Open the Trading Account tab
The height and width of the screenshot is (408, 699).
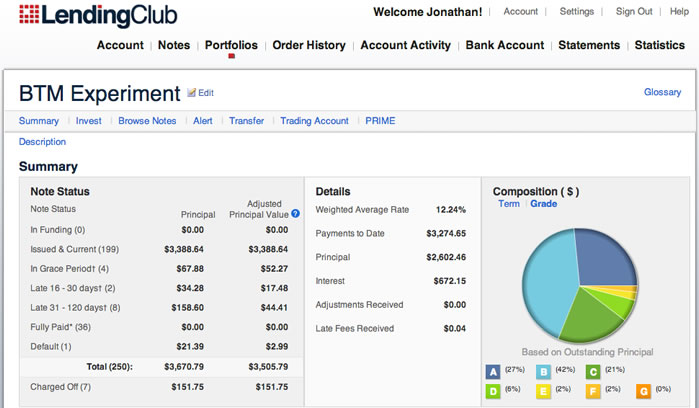(x=314, y=121)
